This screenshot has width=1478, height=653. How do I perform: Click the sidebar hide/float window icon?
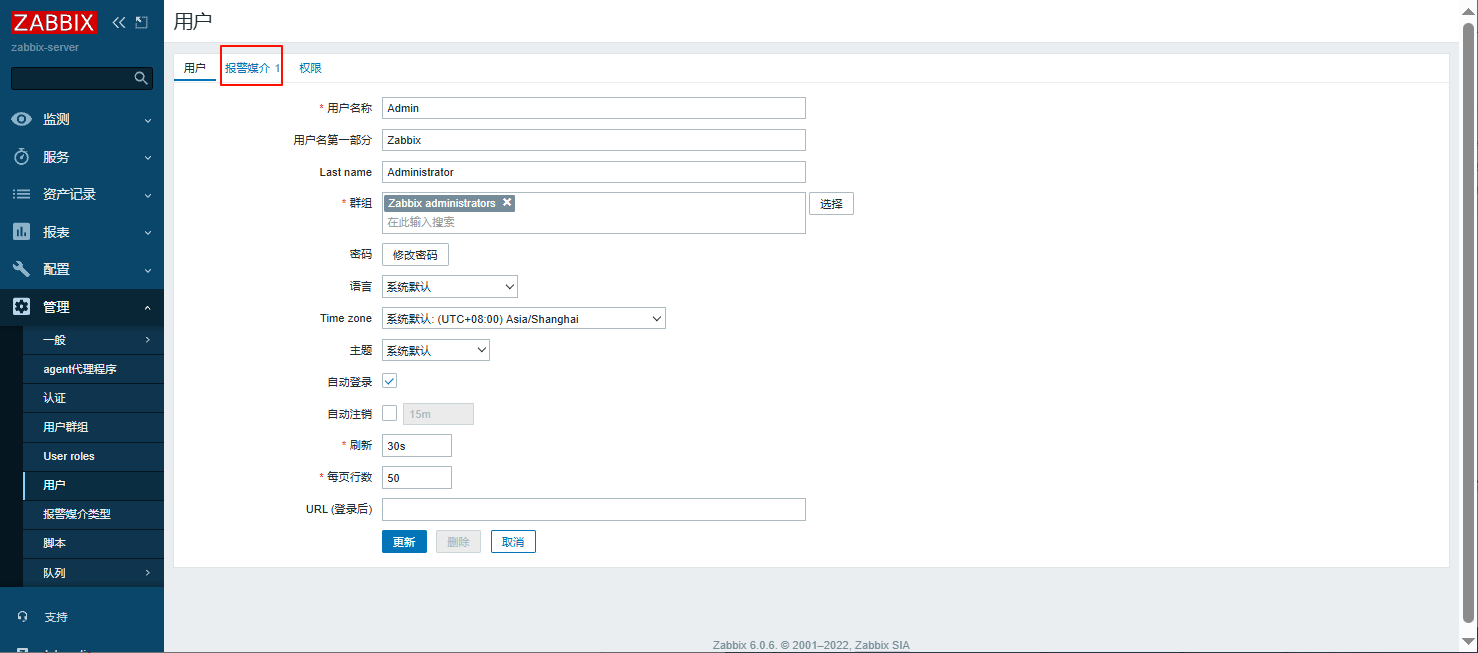141,22
